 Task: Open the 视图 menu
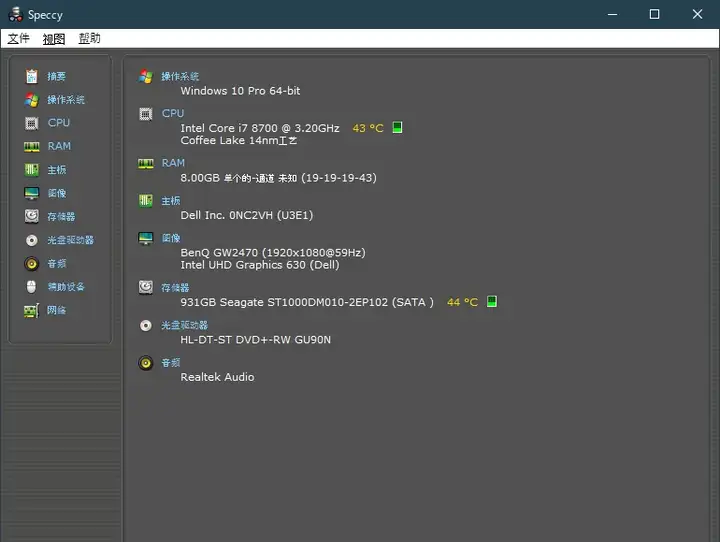[54, 39]
